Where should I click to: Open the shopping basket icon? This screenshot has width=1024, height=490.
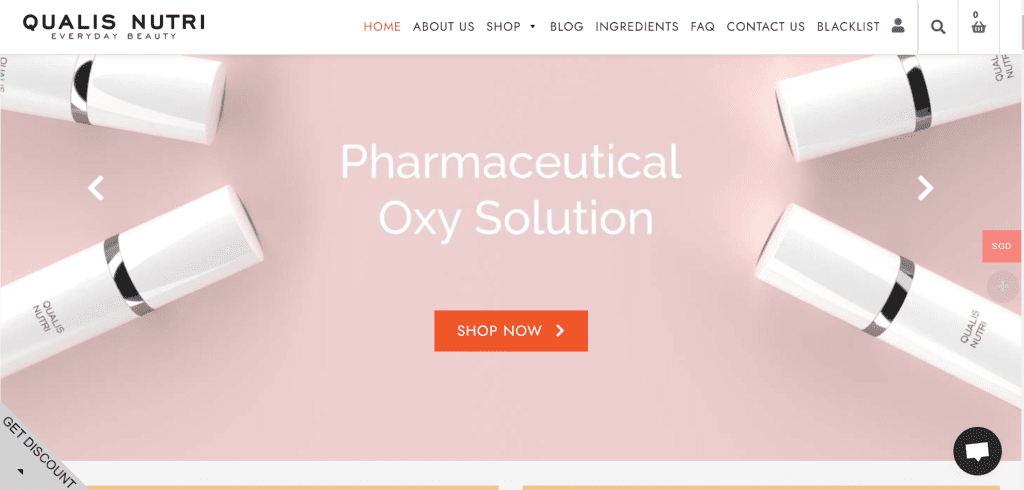click(x=978, y=27)
